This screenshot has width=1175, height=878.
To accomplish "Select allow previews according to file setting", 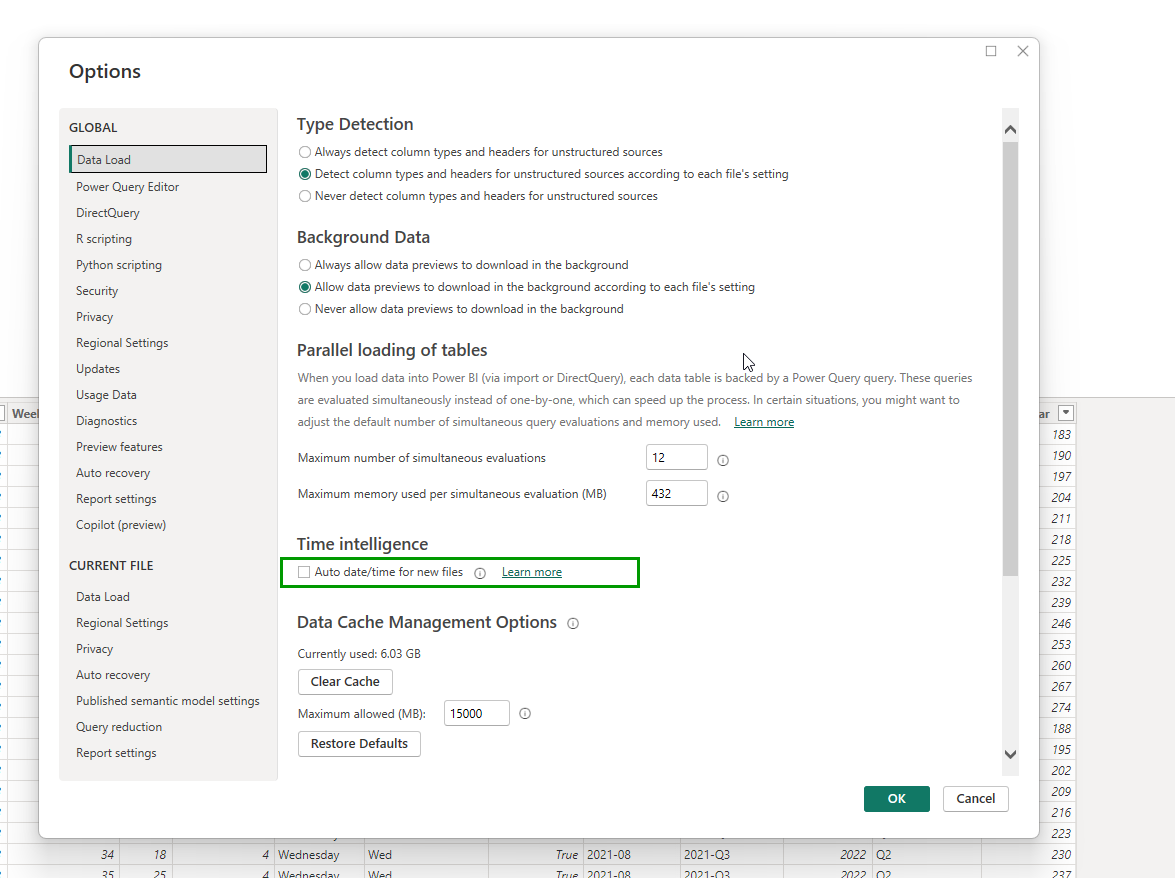I will click(x=304, y=287).
